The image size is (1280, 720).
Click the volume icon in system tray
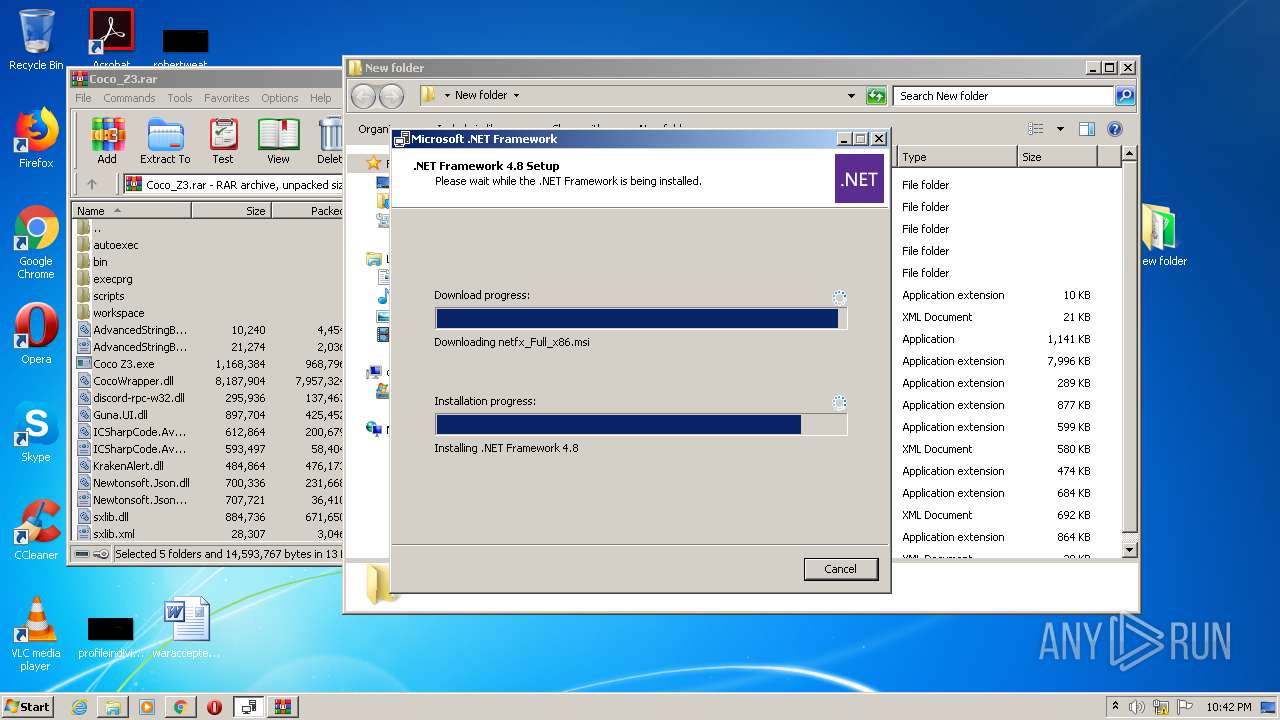point(1137,707)
